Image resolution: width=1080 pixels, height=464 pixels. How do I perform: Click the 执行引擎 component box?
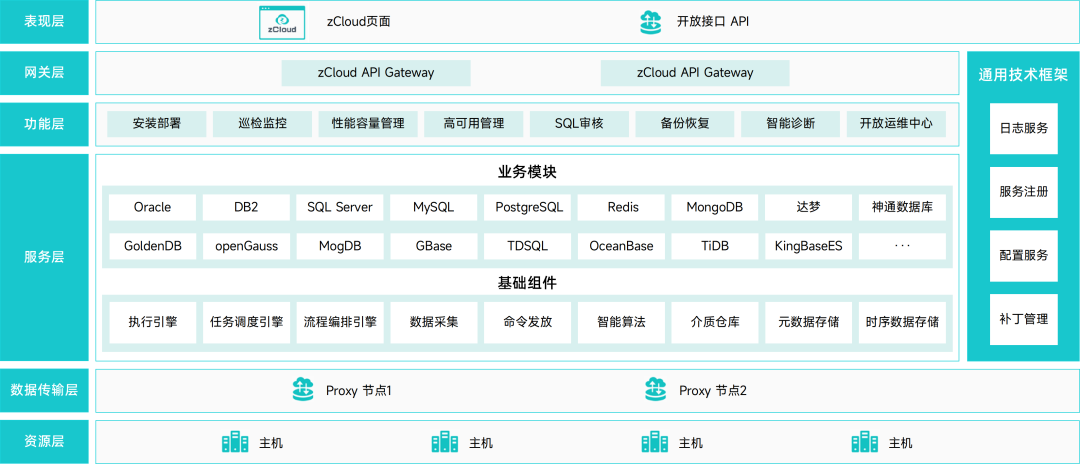(x=153, y=322)
